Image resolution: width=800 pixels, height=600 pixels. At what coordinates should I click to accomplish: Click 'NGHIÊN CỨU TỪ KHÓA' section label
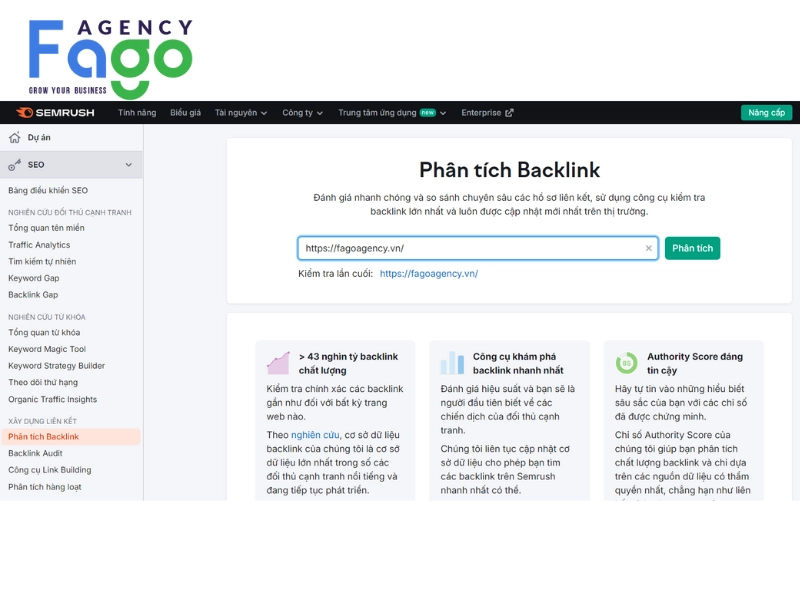pyautogui.click(x=47, y=317)
